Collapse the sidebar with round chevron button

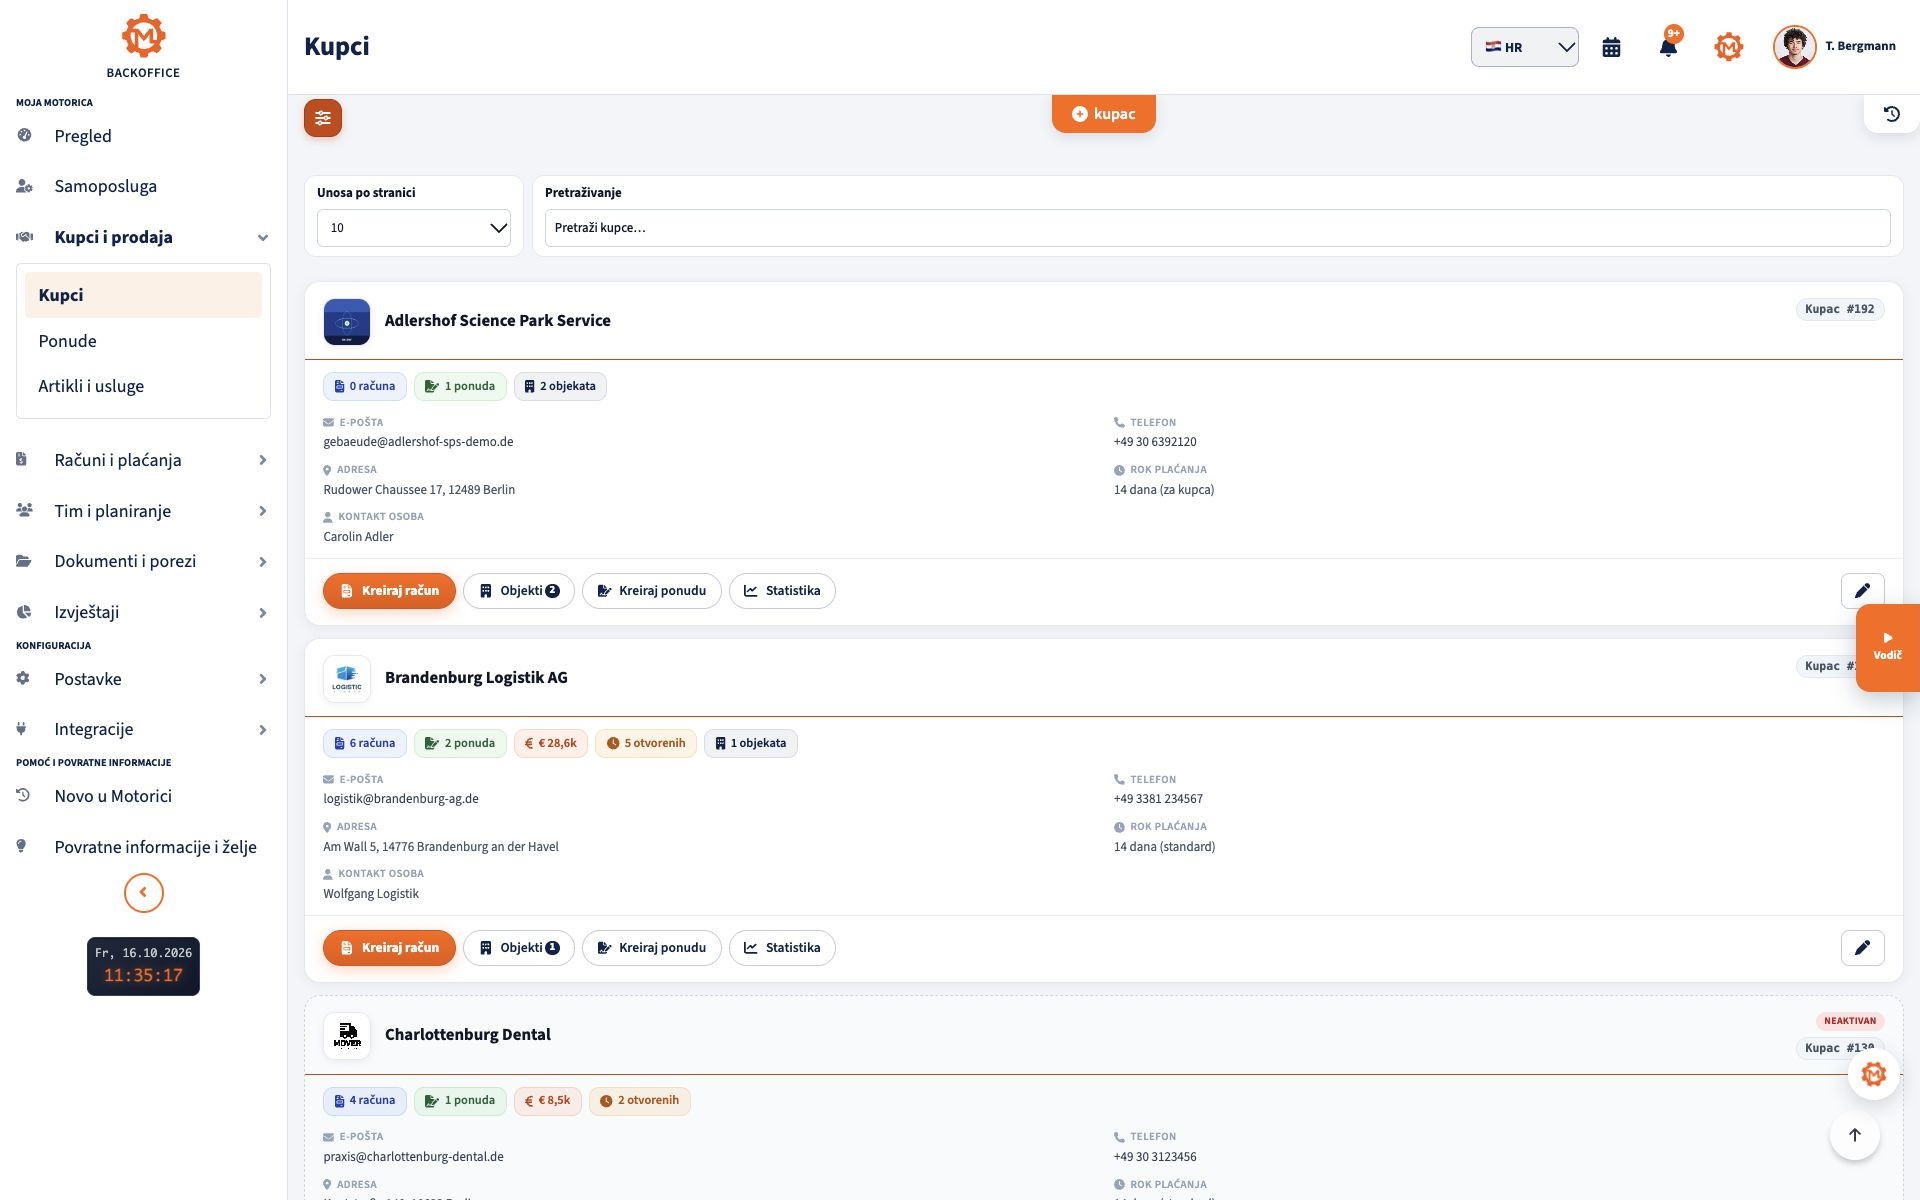point(143,893)
